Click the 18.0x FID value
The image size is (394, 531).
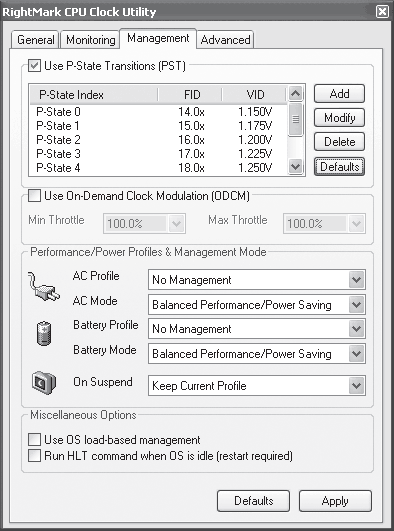click(x=191, y=168)
